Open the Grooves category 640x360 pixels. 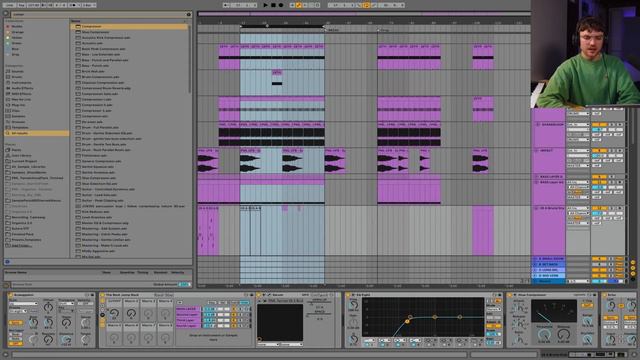(x=18, y=122)
